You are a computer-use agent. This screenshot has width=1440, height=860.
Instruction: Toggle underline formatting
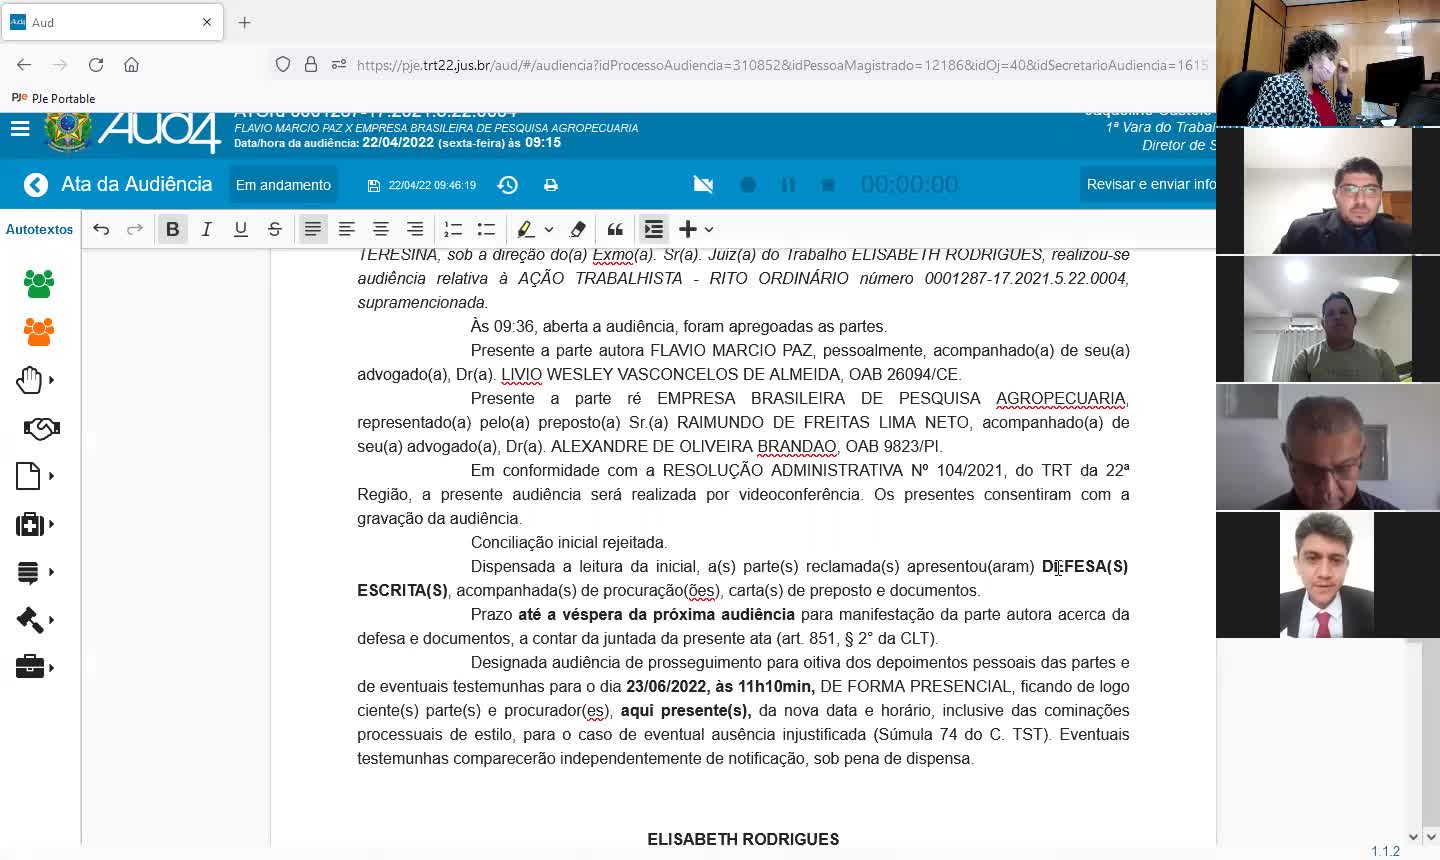coord(241,229)
